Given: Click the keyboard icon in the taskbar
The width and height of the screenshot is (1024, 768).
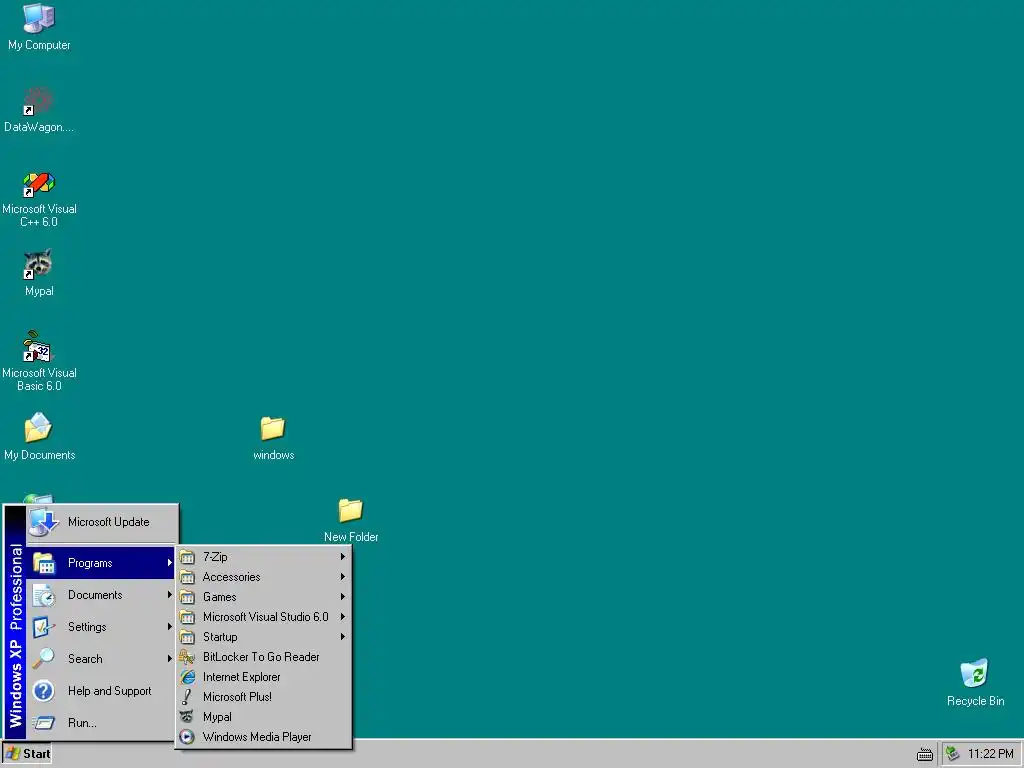Looking at the screenshot, I should click(925, 754).
